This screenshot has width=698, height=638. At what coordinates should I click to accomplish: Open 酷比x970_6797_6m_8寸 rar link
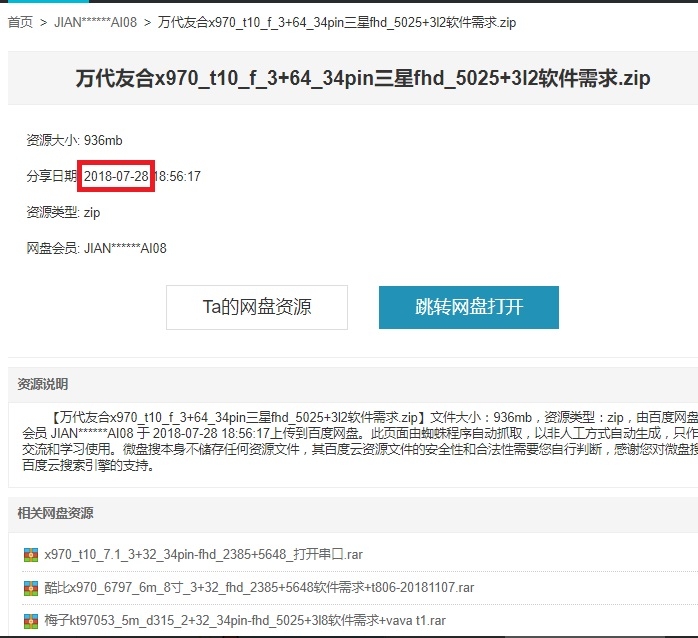click(259, 587)
